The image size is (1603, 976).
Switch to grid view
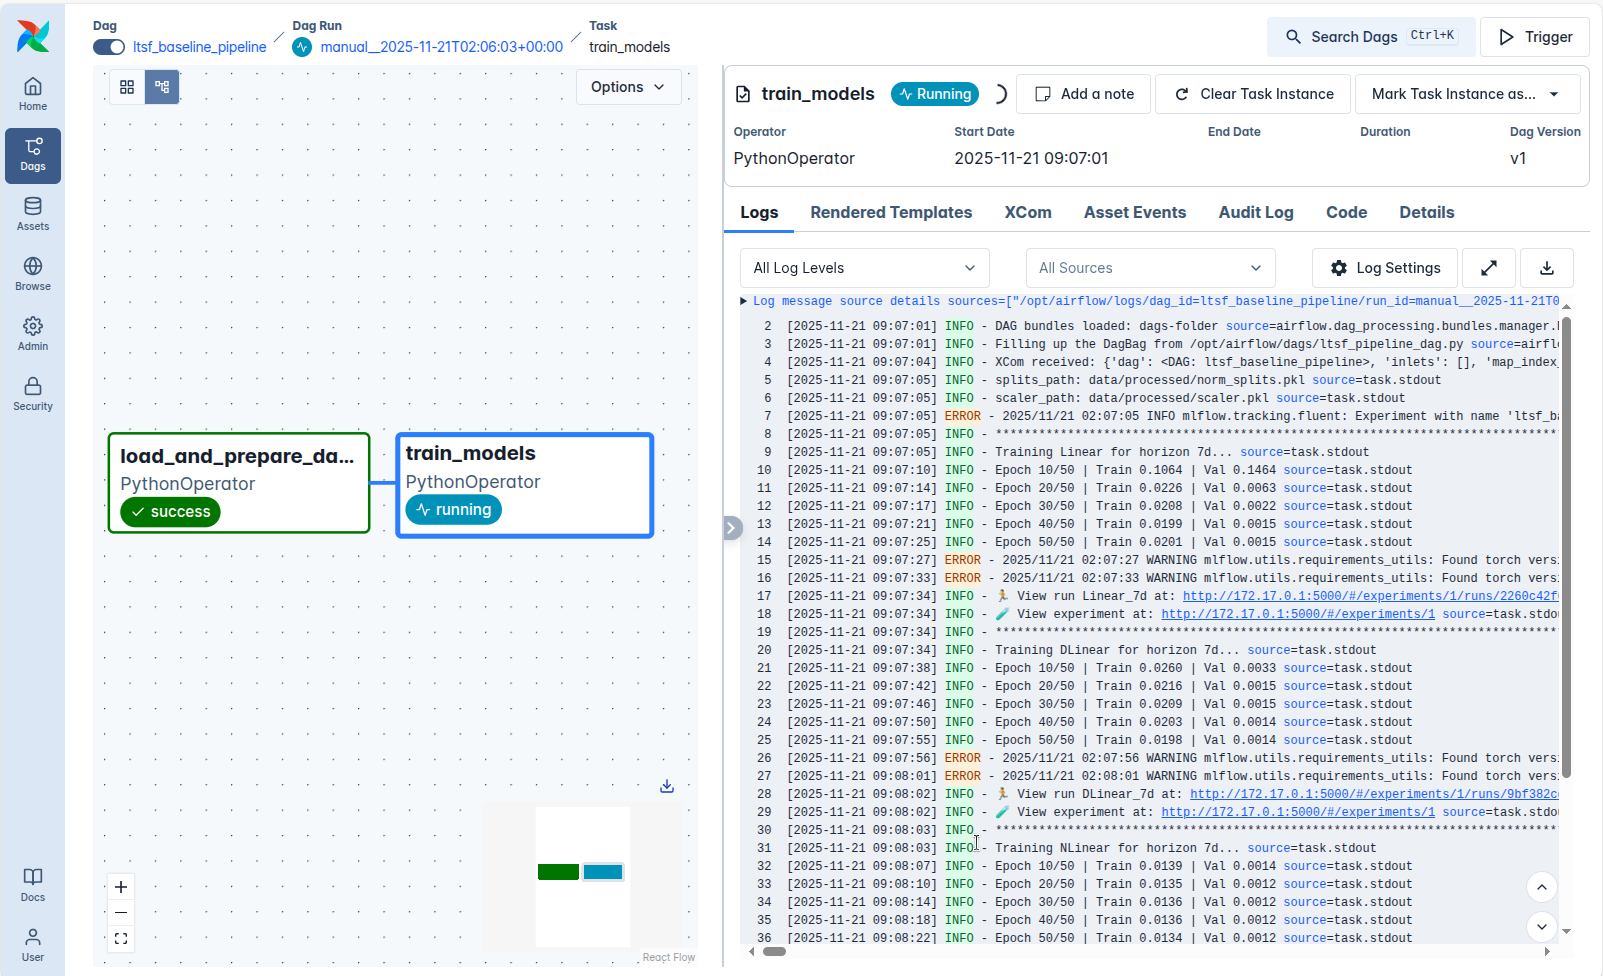[127, 87]
